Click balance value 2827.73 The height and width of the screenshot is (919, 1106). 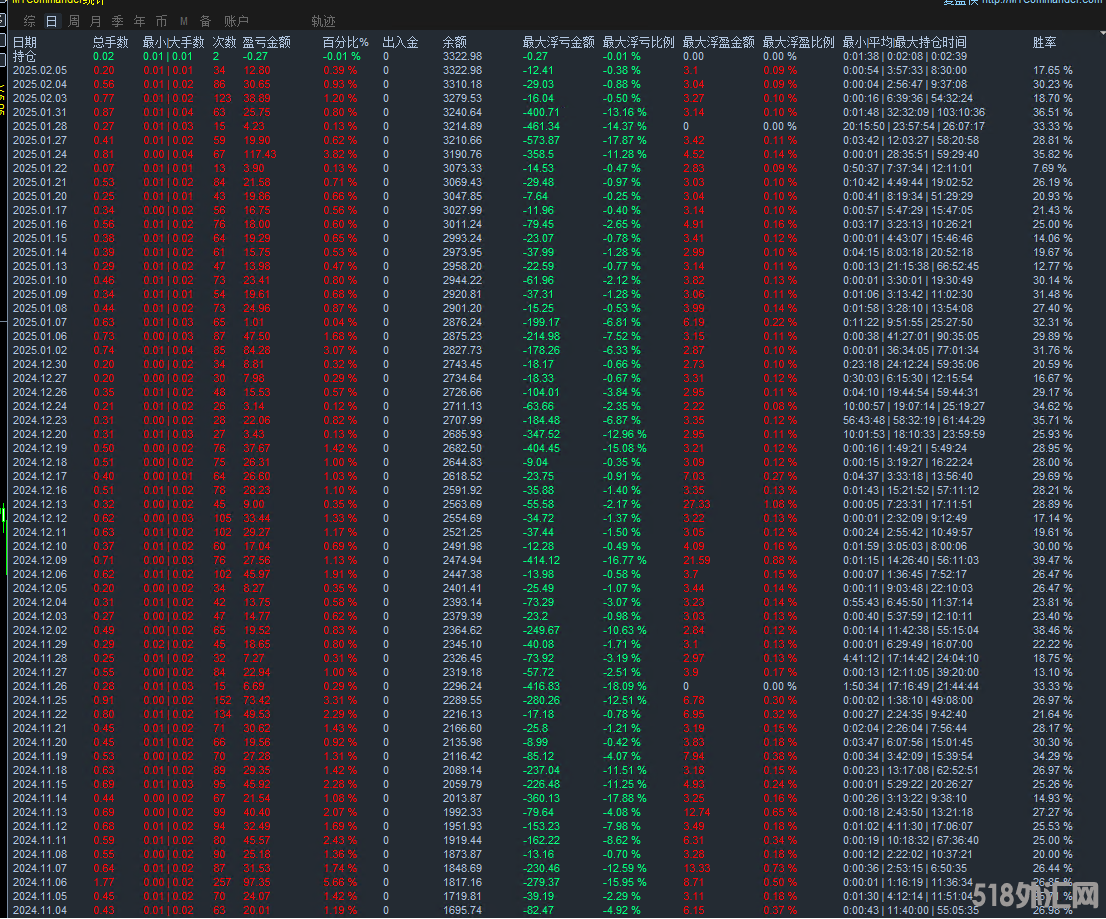pyautogui.click(x=463, y=351)
